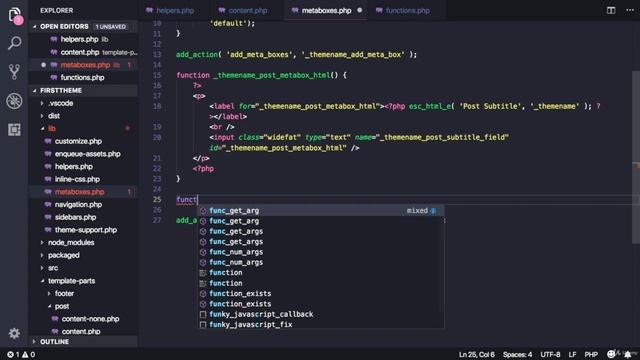This screenshot has height=360, width=640.
Task: Choose funky_javascript_fix suggestion
Action: [x=321, y=324]
